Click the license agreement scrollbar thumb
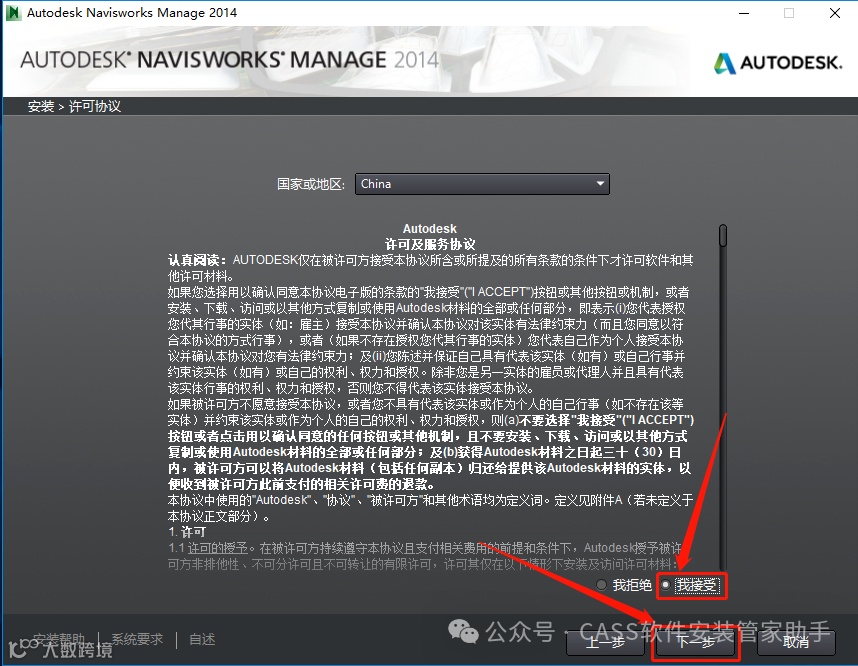 pyautogui.click(x=723, y=235)
